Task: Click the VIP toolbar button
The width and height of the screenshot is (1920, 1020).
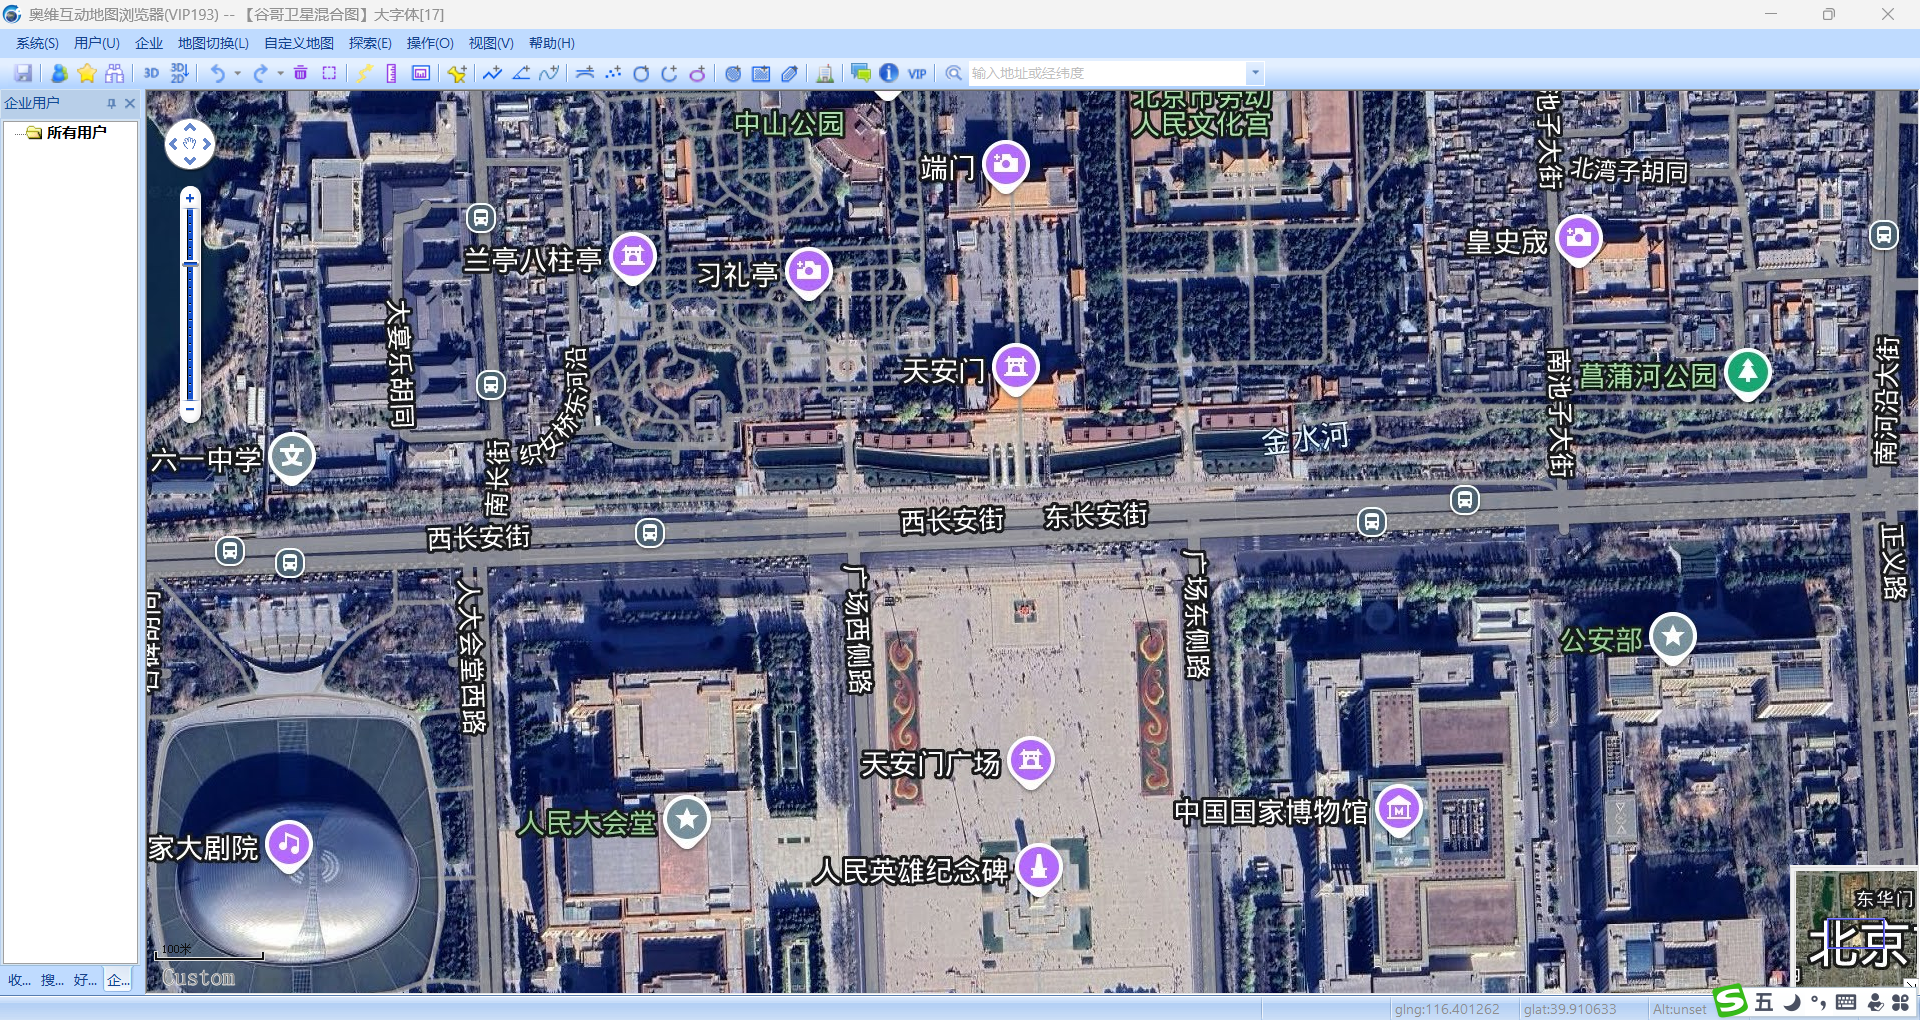Action: pos(917,73)
